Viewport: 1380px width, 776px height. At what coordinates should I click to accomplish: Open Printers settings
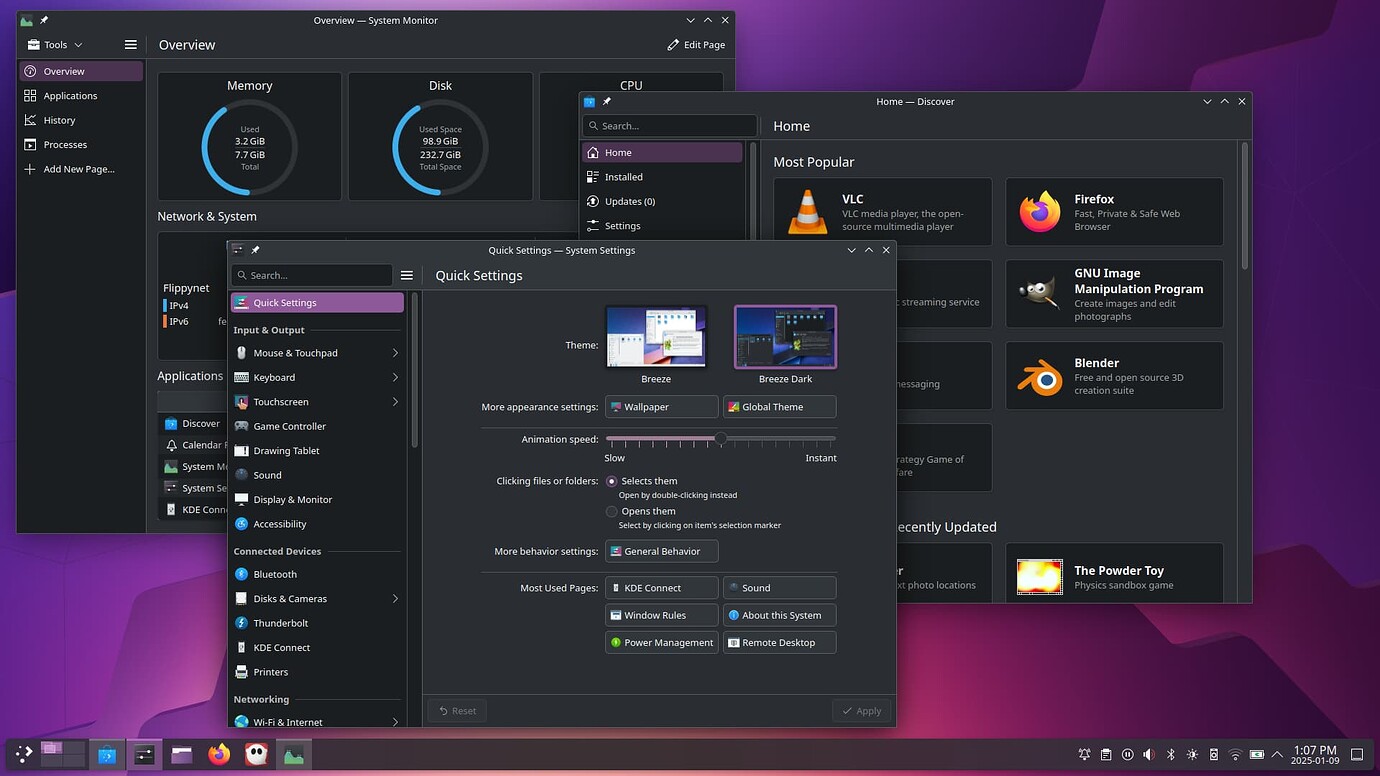270,672
